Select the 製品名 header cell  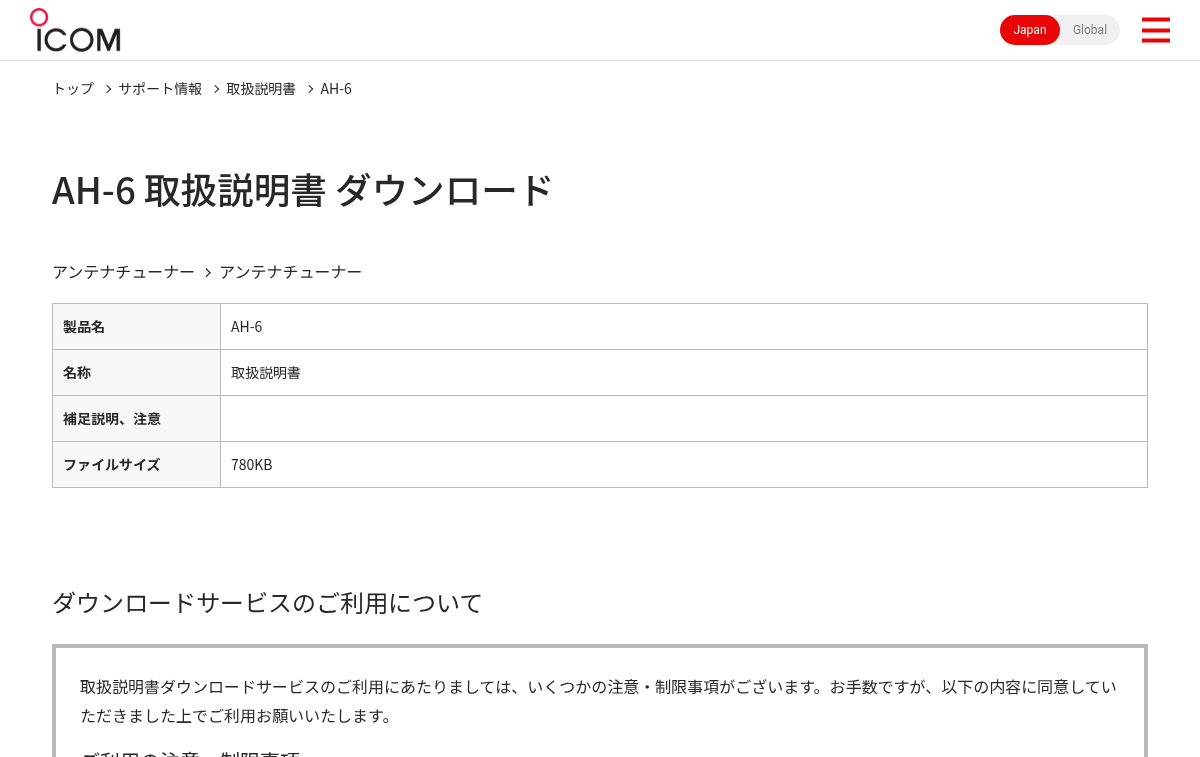[x=136, y=327]
